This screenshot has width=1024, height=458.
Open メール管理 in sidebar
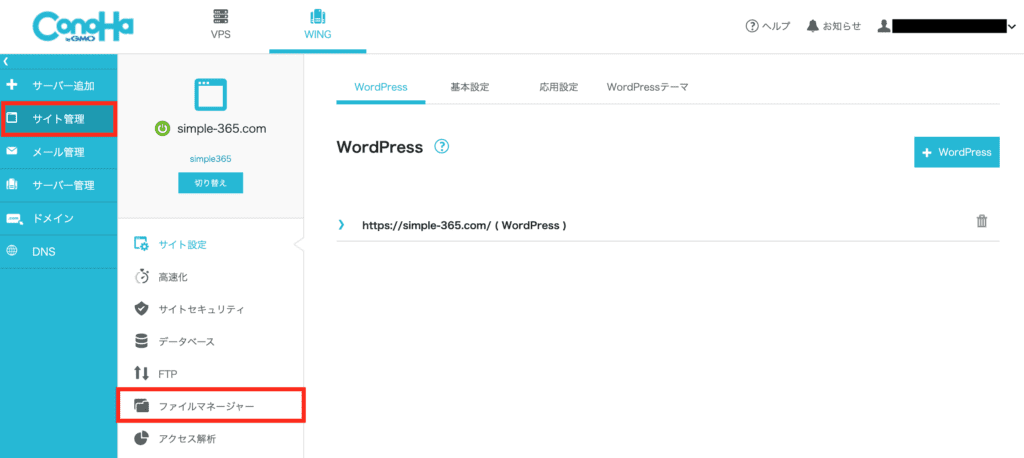coord(59,152)
